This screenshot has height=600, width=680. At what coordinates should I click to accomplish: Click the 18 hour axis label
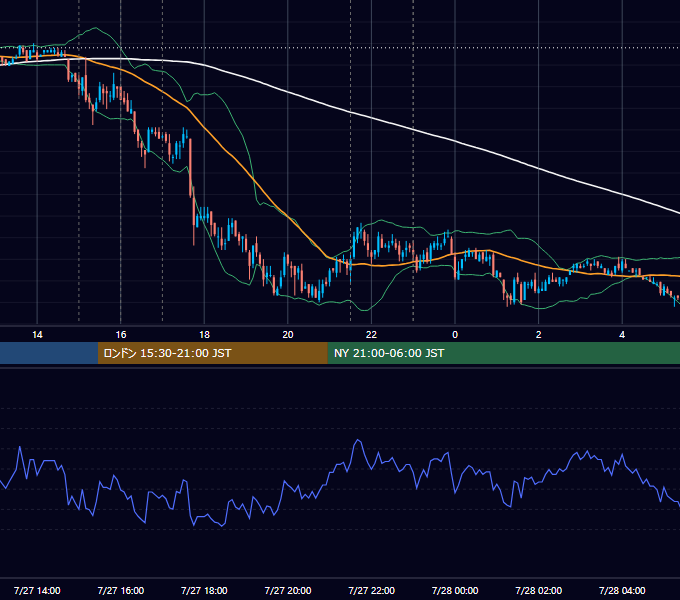click(x=204, y=335)
